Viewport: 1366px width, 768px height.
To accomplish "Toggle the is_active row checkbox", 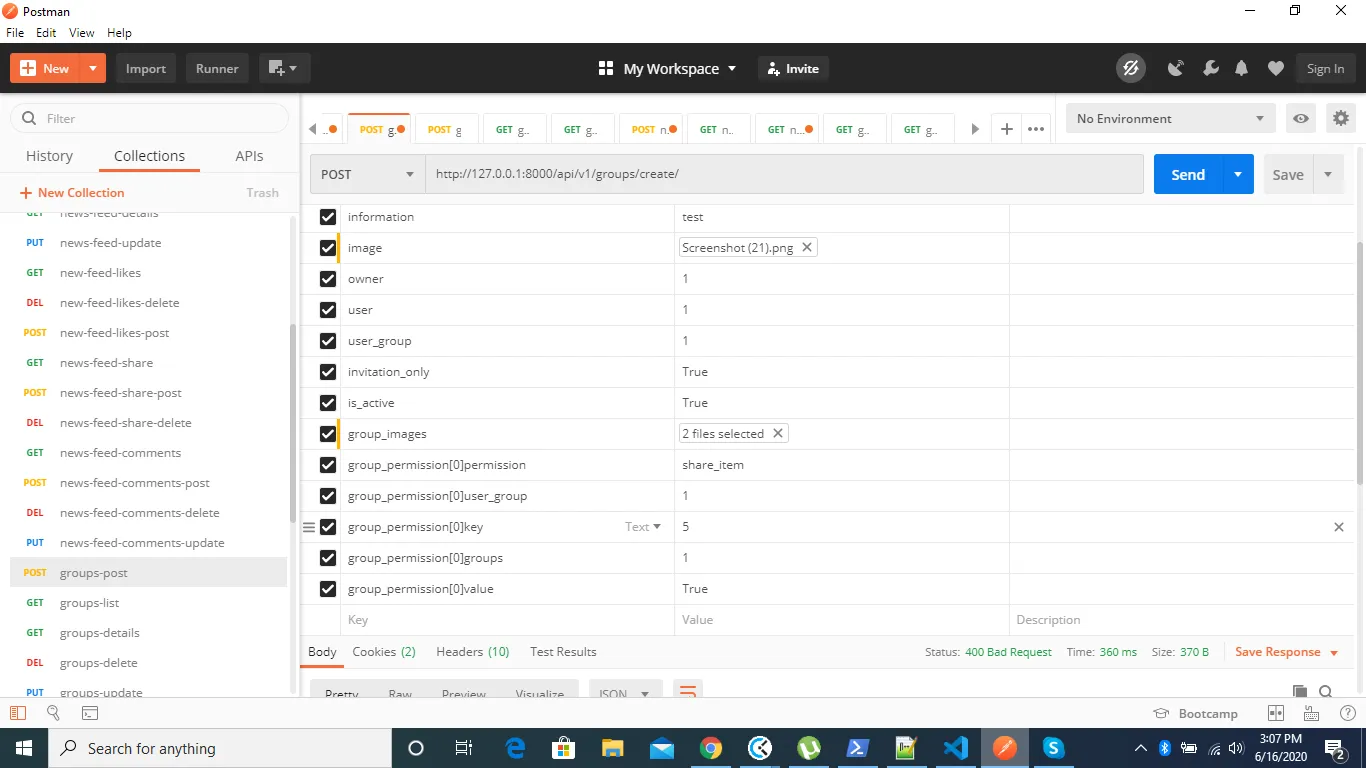I will coord(328,403).
